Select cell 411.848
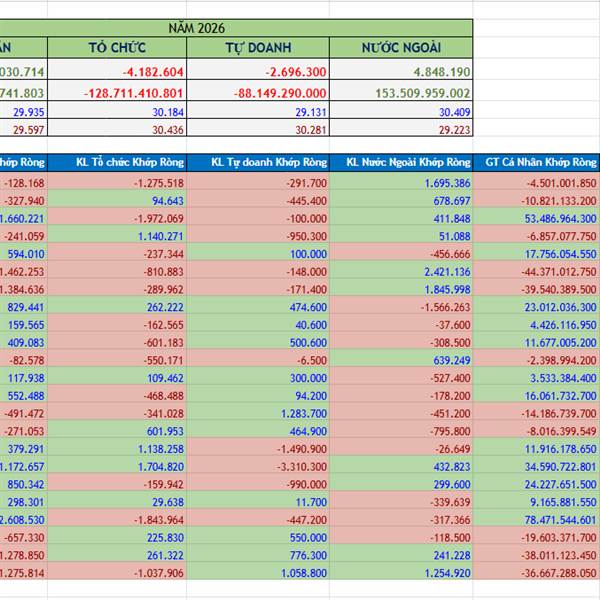 (x=401, y=217)
